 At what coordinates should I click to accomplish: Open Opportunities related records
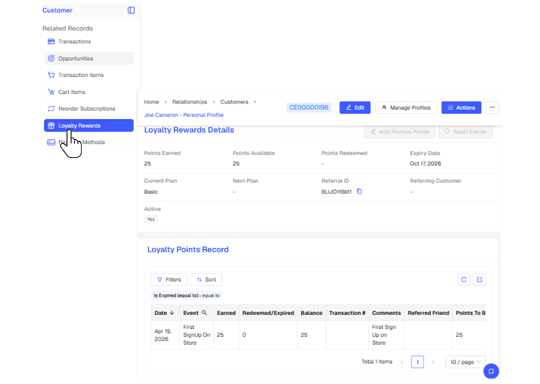[89, 59]
